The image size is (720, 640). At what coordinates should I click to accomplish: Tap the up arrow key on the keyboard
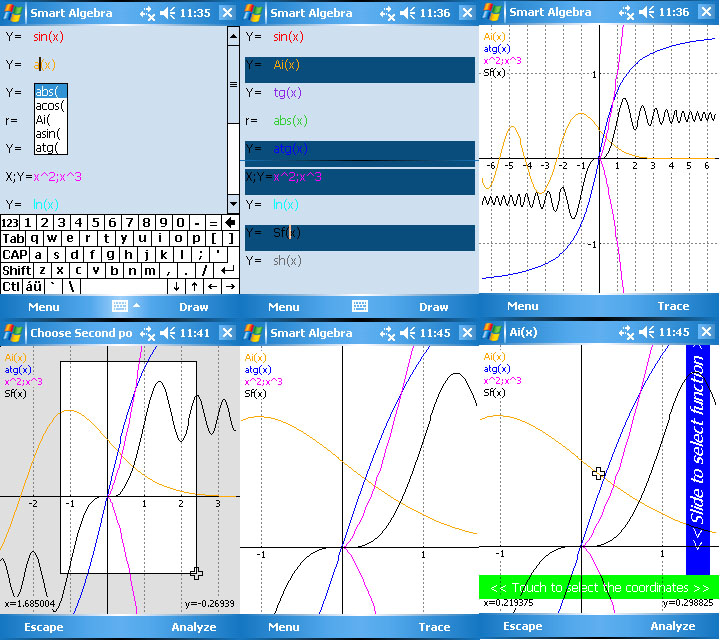tap(194, 286)
